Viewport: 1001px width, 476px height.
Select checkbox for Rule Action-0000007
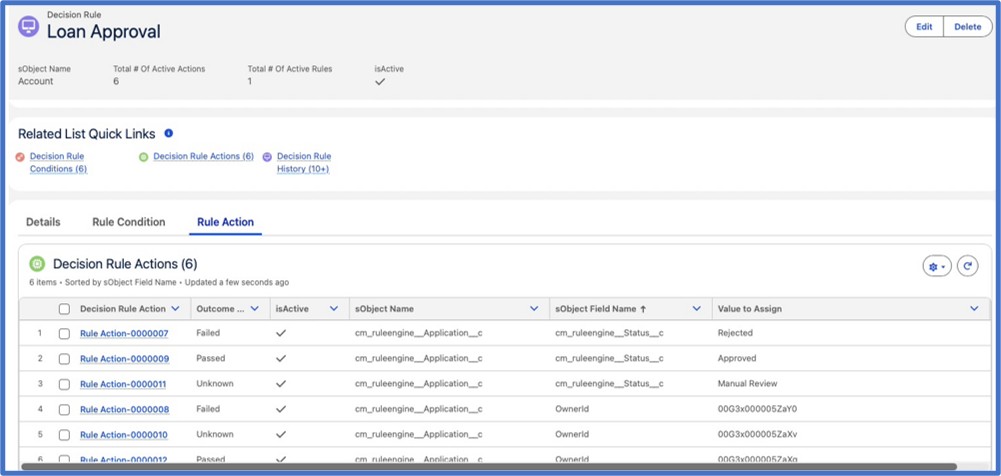pyautogui.click(x=64, y=333)
